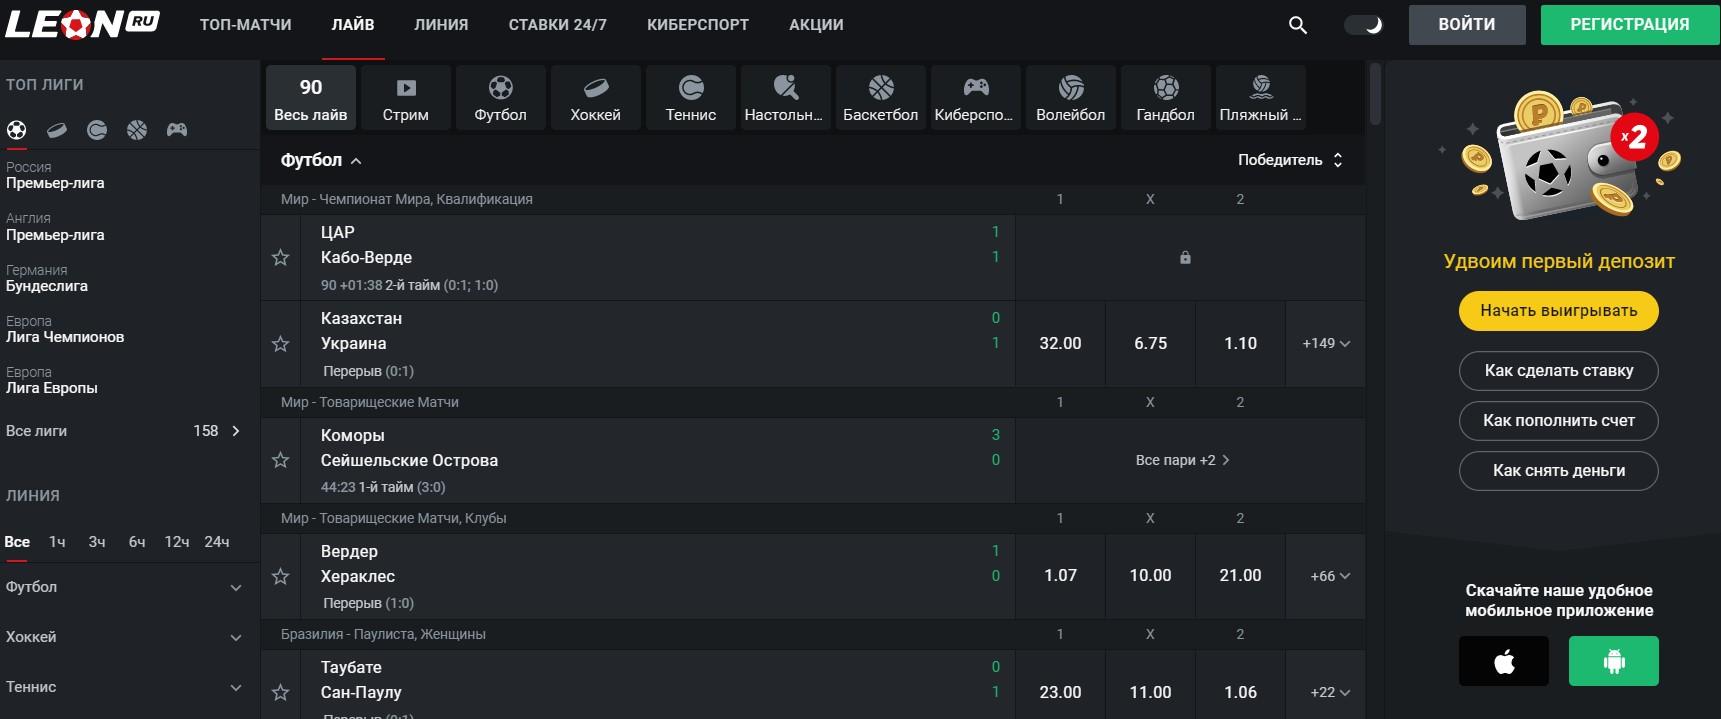This screenshot has height=719, width=1721.
Task: Show all 90 live events
Action: [x=311, y=98]
